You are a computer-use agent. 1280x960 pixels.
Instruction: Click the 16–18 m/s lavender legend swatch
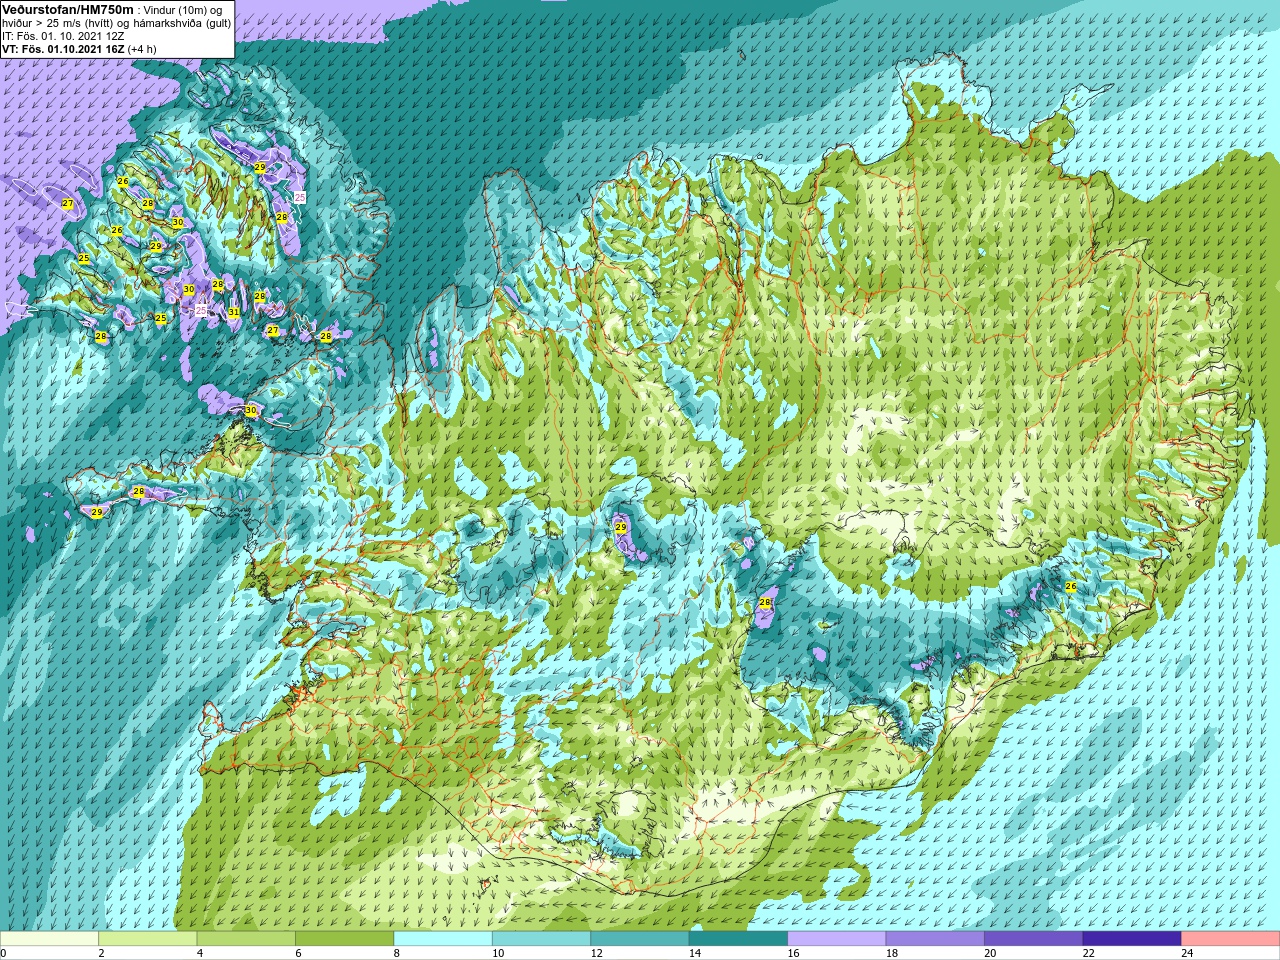coord(837,939)
